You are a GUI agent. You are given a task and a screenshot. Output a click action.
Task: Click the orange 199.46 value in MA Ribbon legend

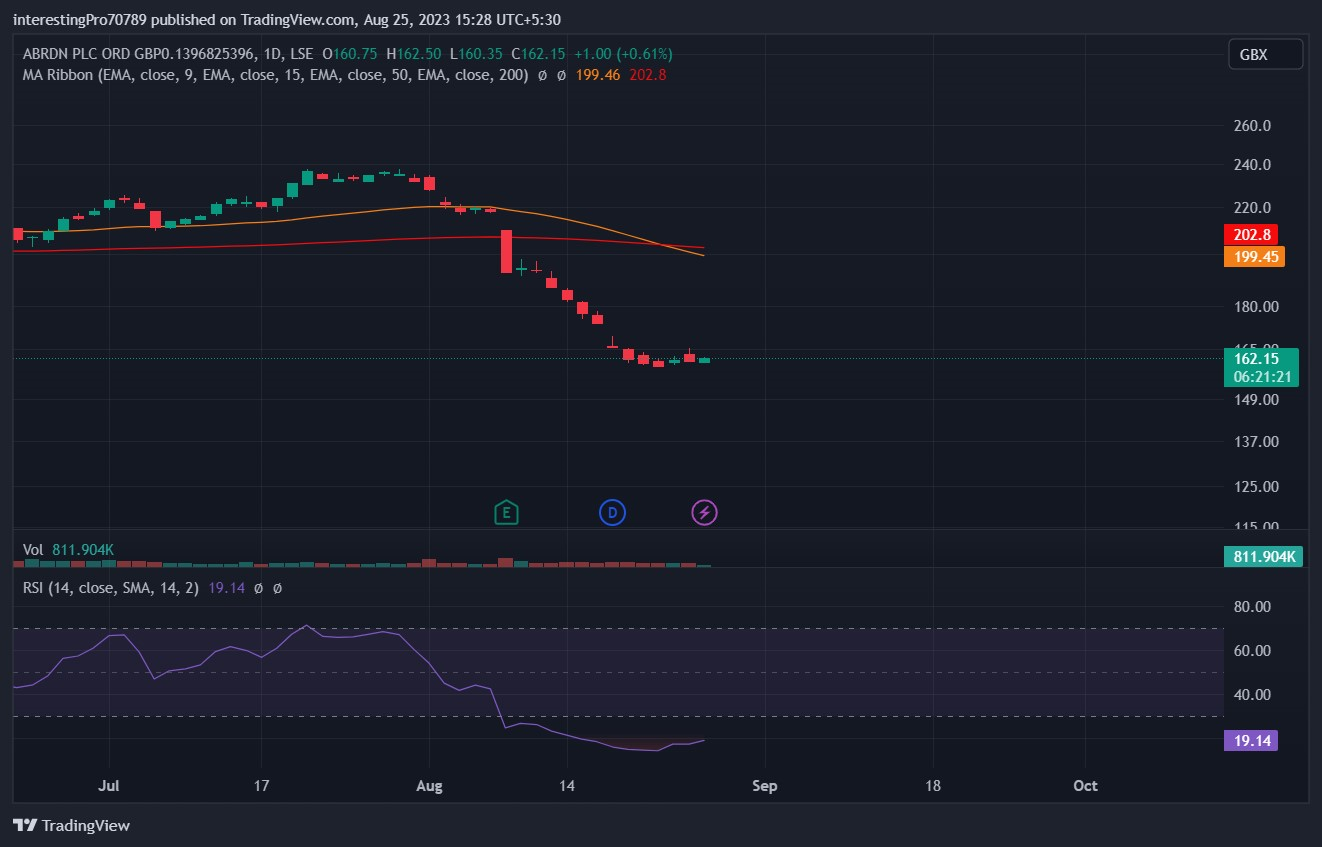click(598, 75)
